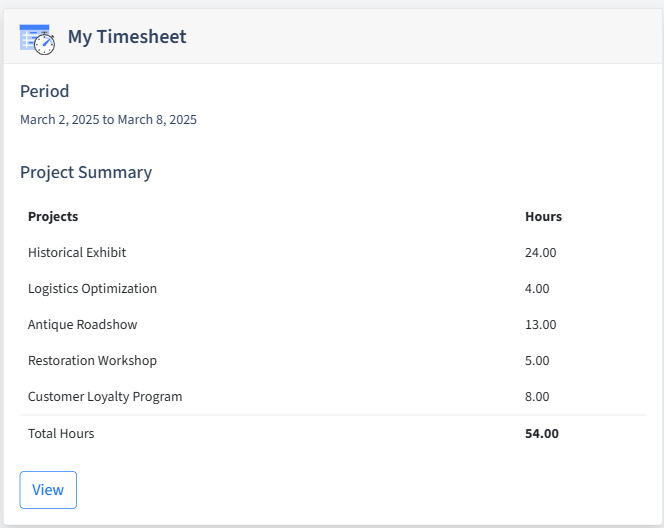Click the Hours column header

(543, 216)
